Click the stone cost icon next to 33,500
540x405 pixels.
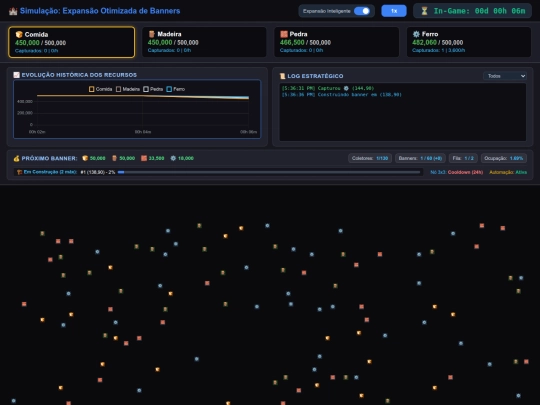click(x=144, y=158)
